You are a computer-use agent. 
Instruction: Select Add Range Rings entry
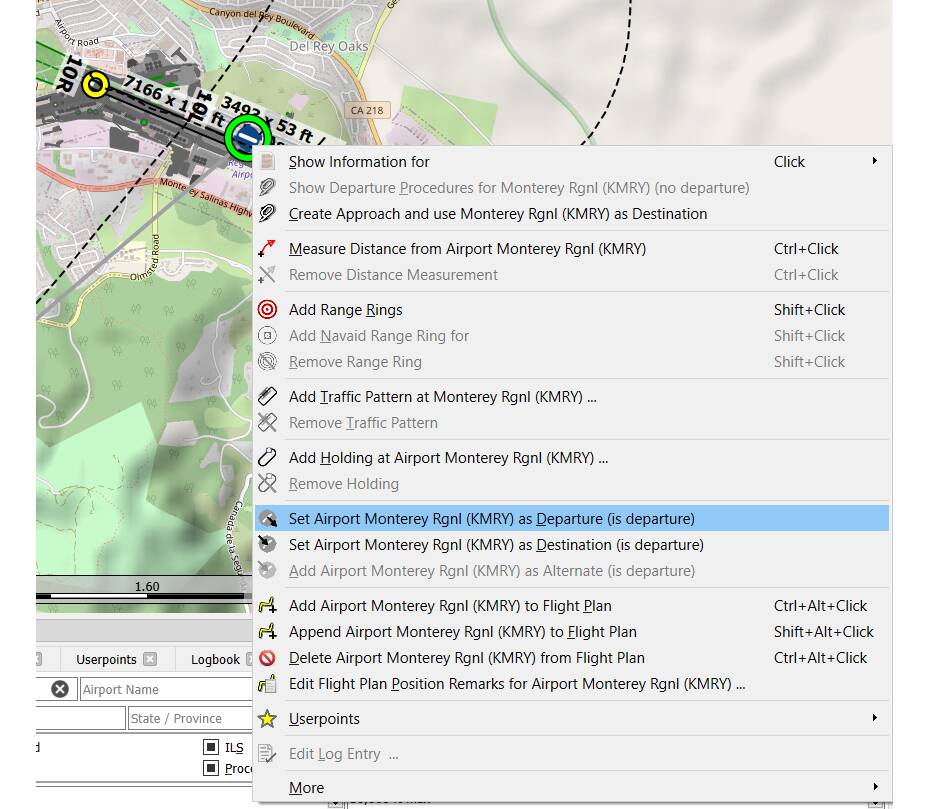click(571, 310)
